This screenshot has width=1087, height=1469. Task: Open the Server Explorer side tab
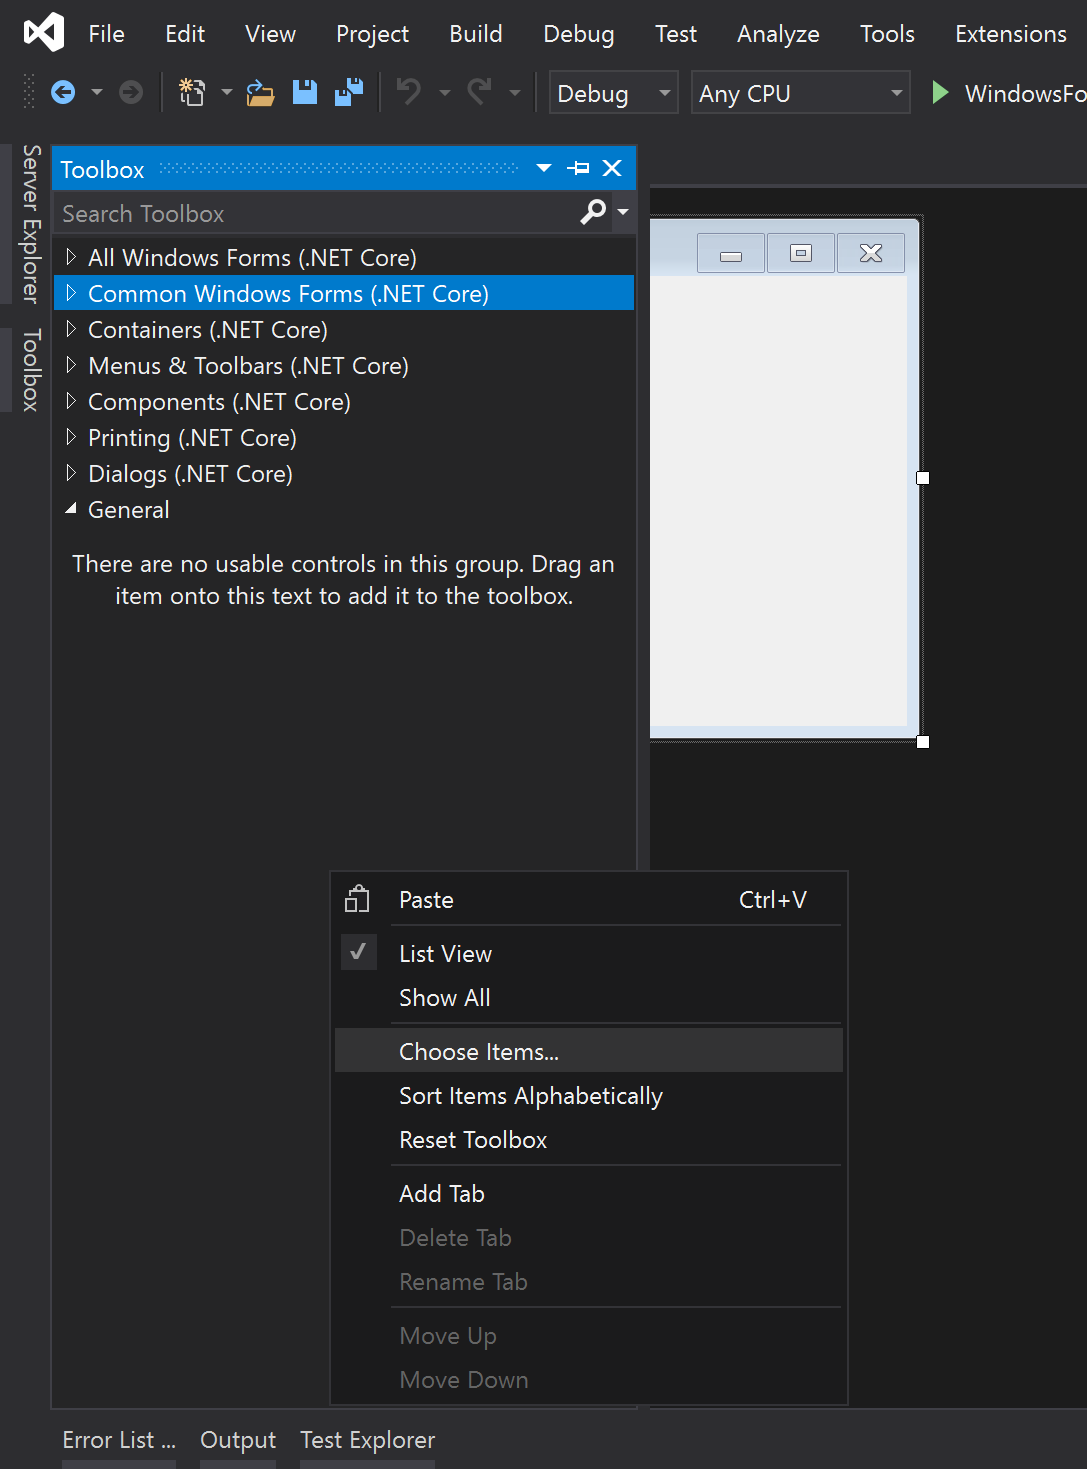pyautogui.click(x=31, y=224)
